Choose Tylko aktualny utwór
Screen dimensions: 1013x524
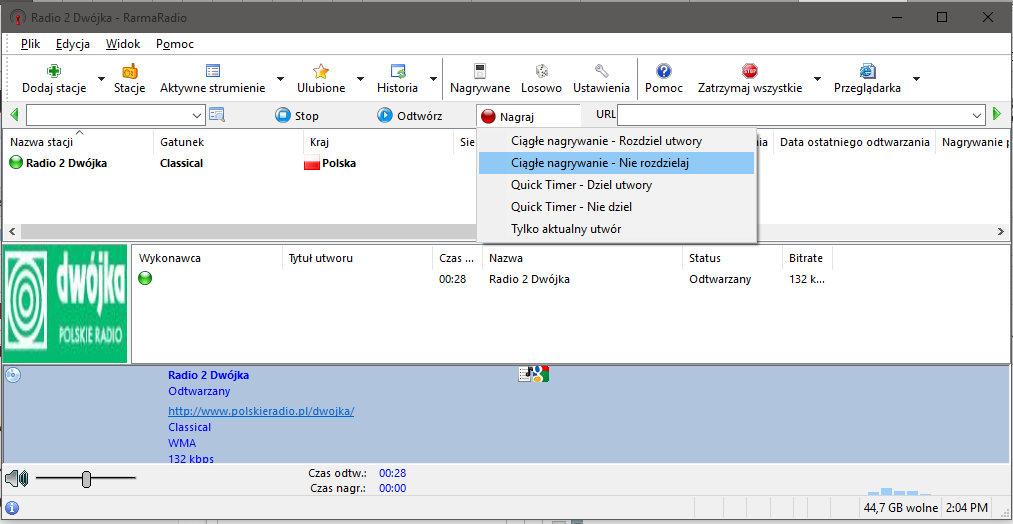[x=616, y=229]
